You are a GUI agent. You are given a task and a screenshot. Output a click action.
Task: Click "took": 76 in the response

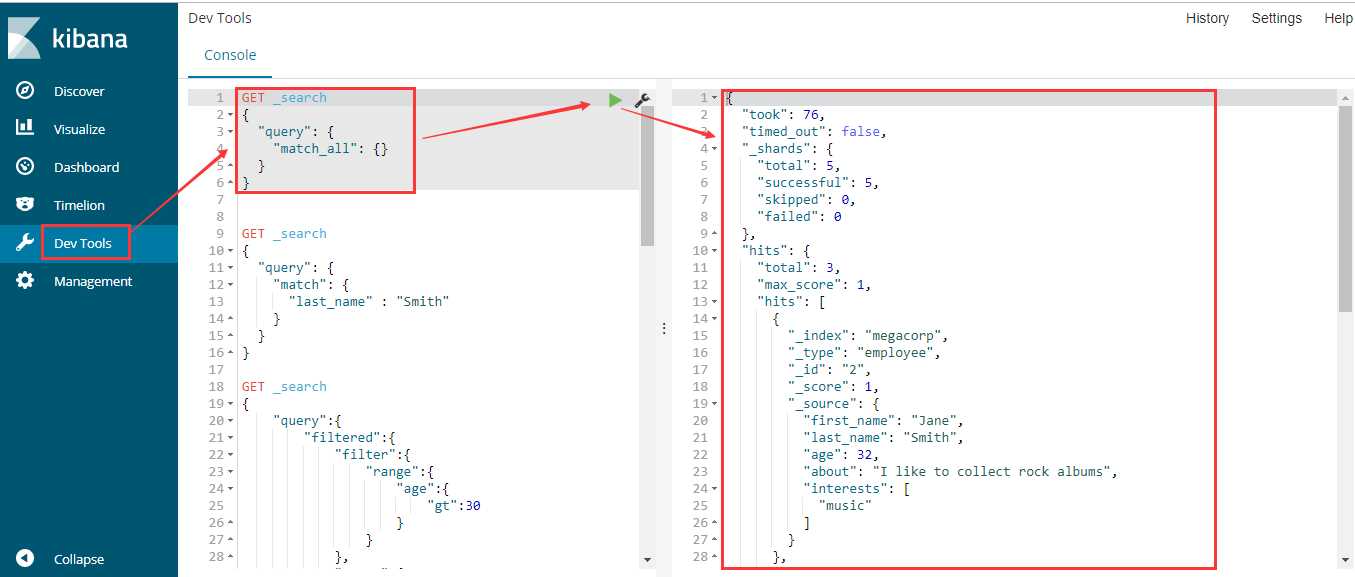783,115
